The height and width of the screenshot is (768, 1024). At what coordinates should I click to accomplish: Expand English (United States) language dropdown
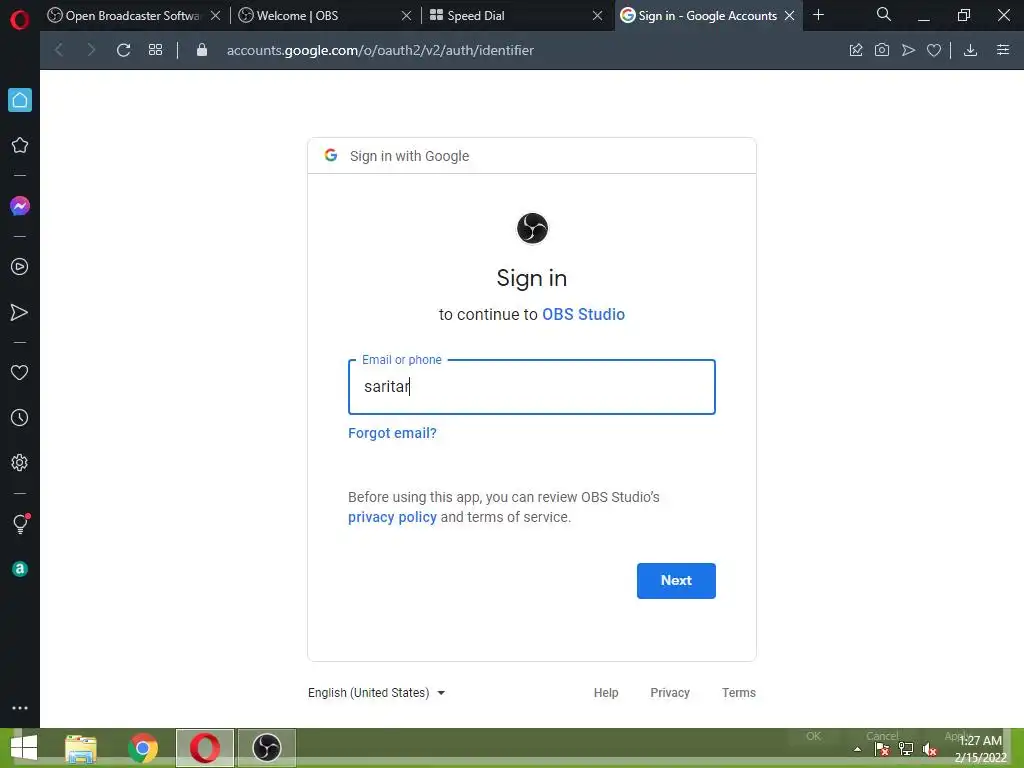376,693
